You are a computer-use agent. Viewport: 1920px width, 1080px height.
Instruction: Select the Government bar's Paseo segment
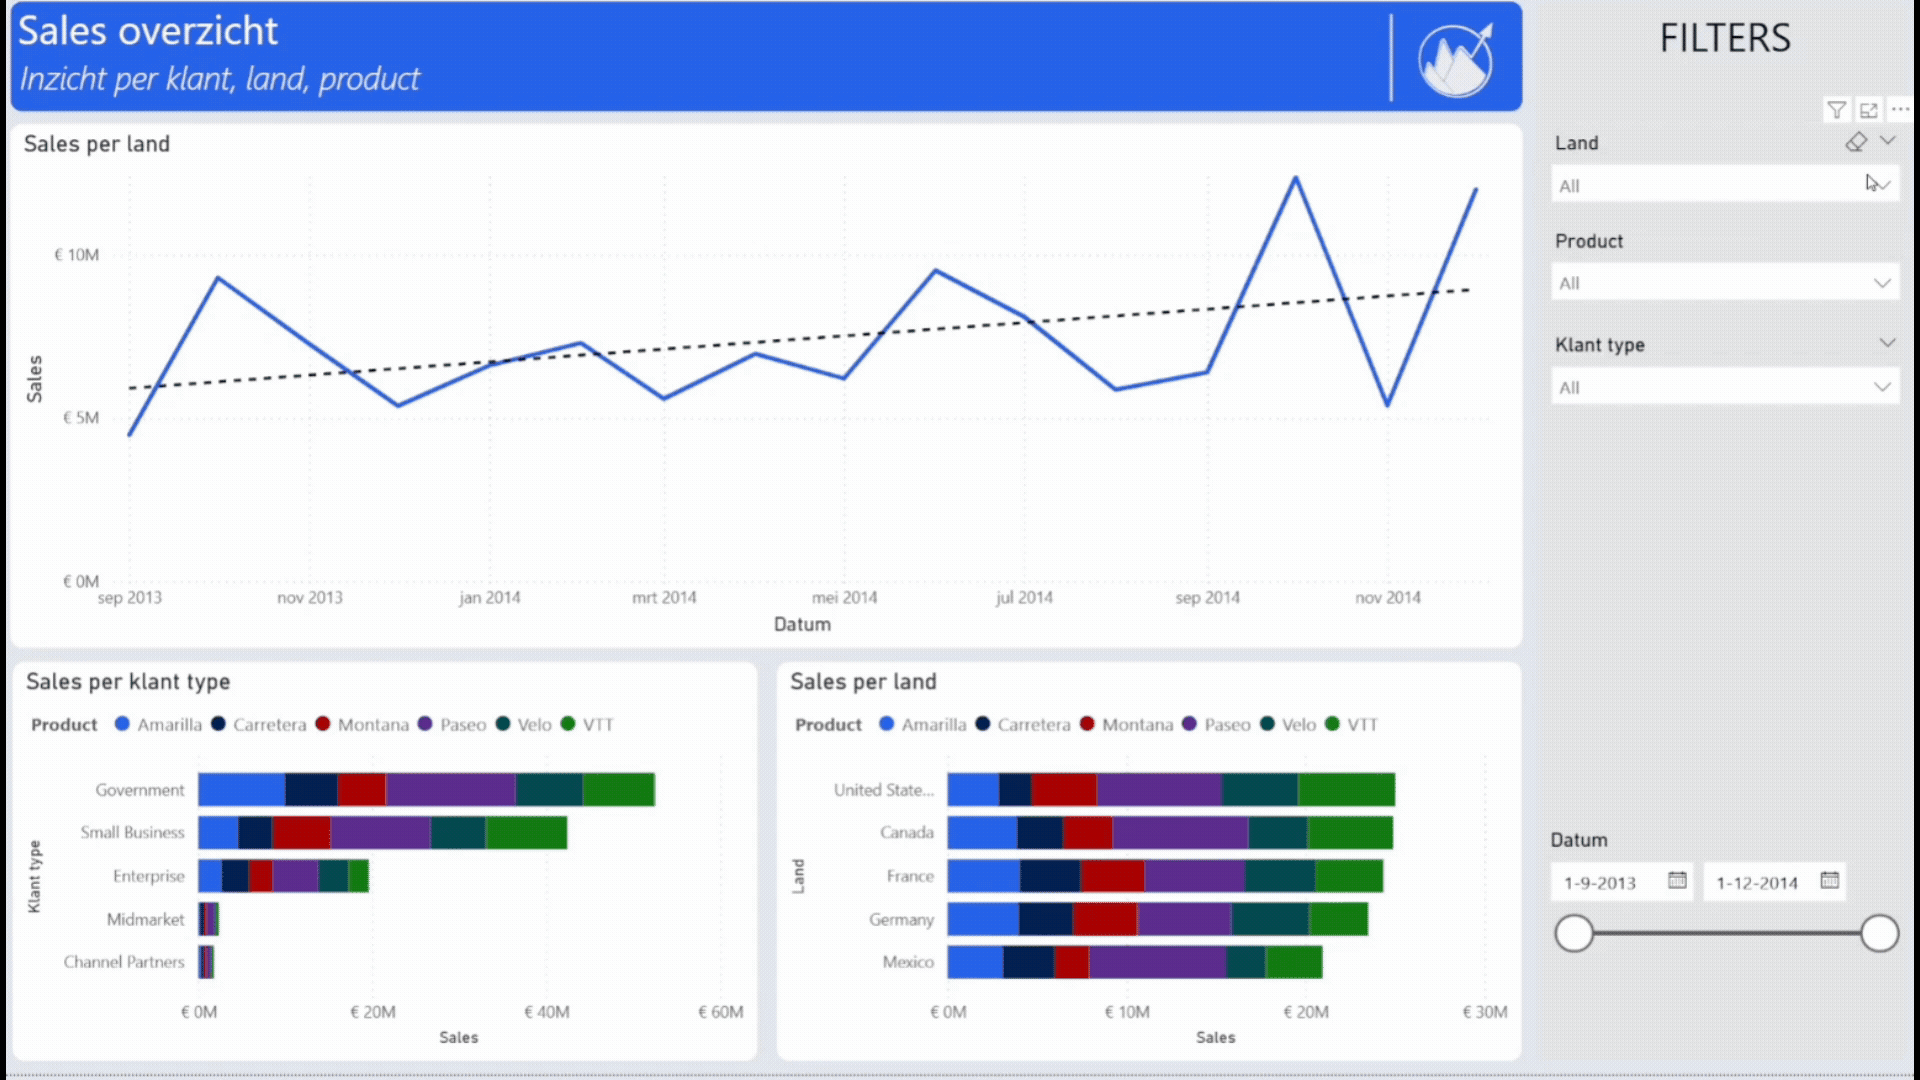(450, 789)
